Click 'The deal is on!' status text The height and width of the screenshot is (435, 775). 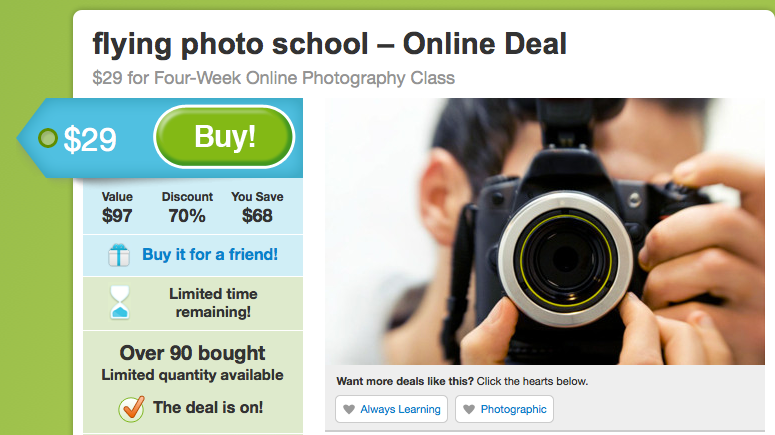[208, 407]
